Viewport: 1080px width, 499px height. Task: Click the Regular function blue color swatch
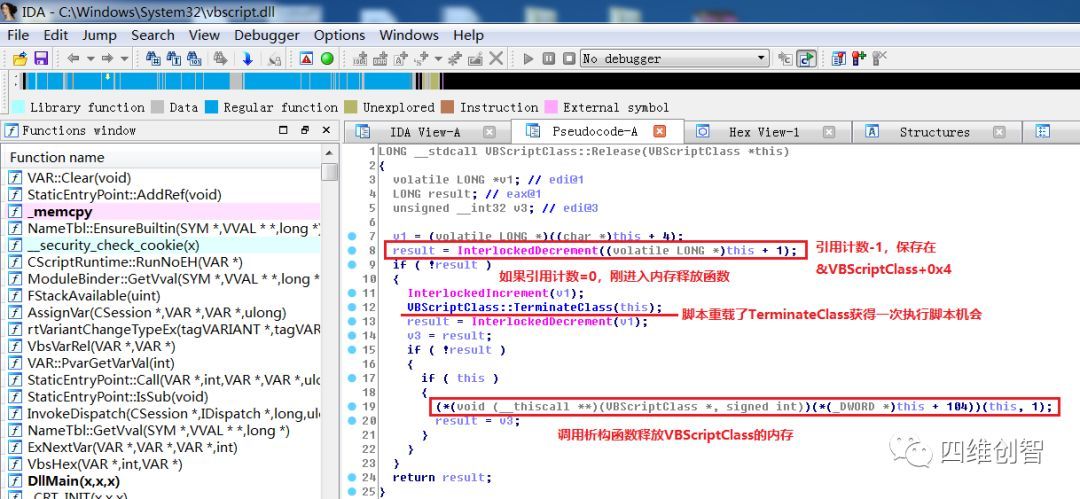click(x=212, y=107)
